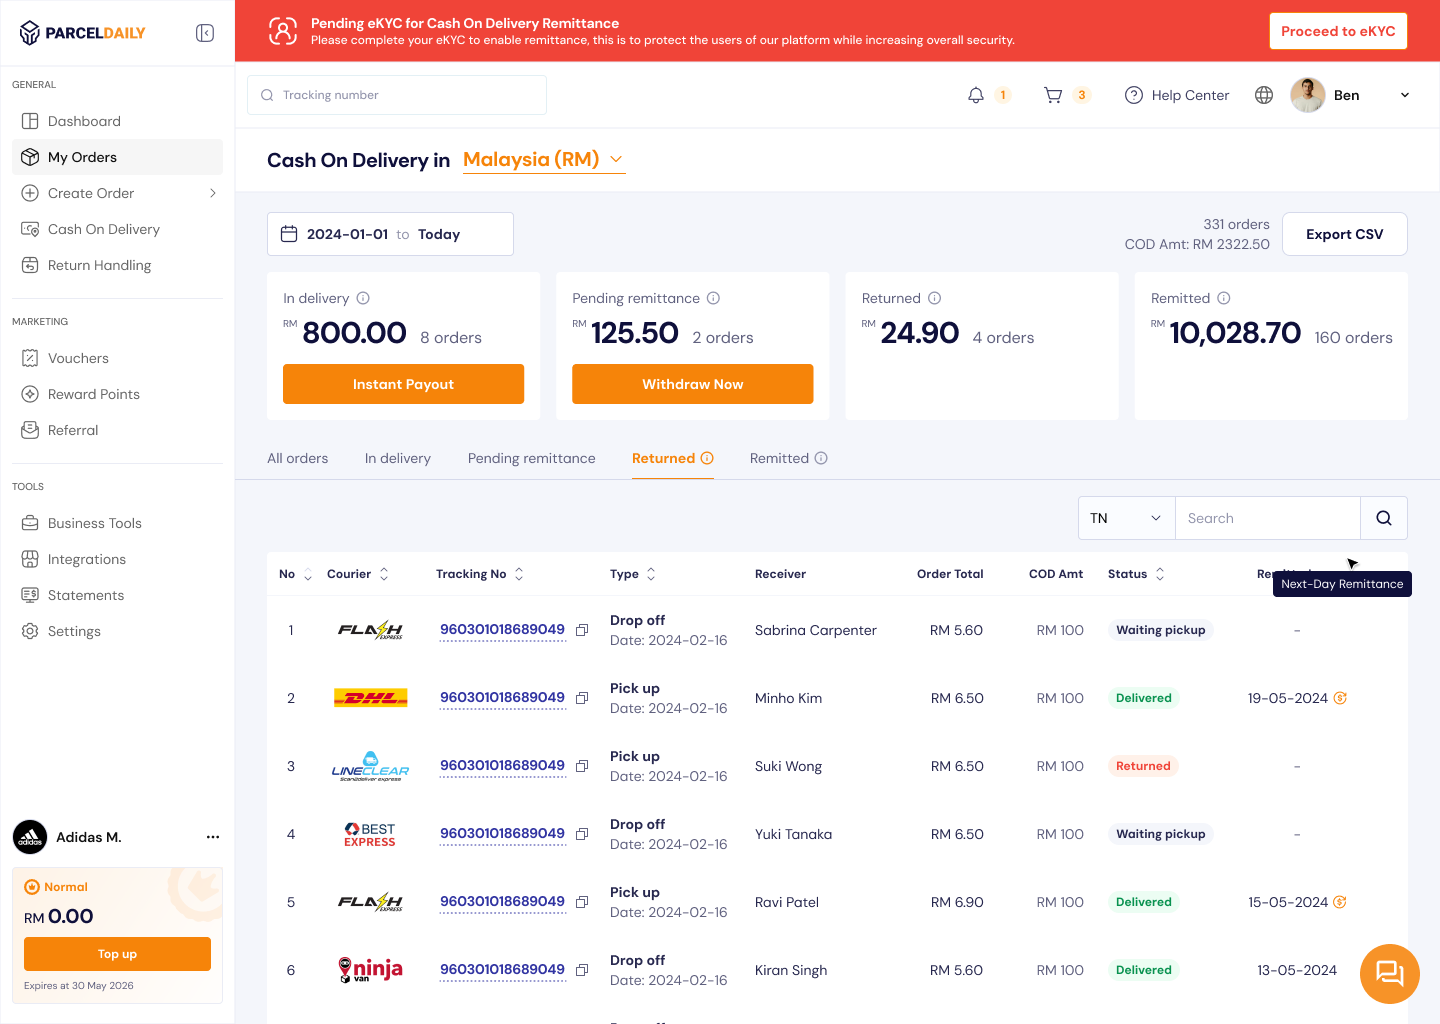Switch to Pending remittance tab
1440x1024 pixels.
pos(531,458)
